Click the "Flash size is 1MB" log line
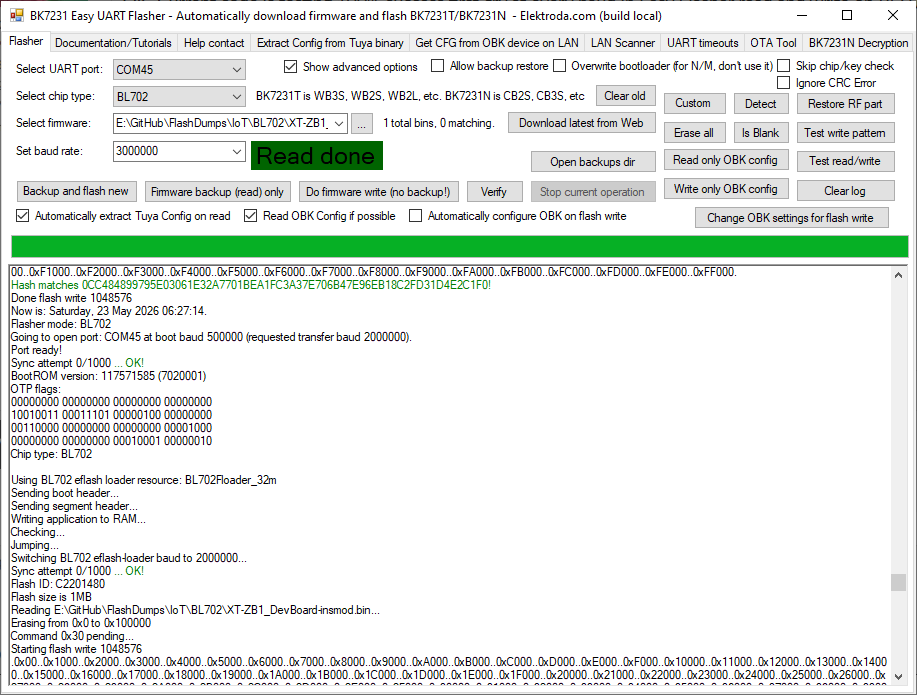This screenshot has height=695, width=917. pyautogui.click(x=51, y=597)
